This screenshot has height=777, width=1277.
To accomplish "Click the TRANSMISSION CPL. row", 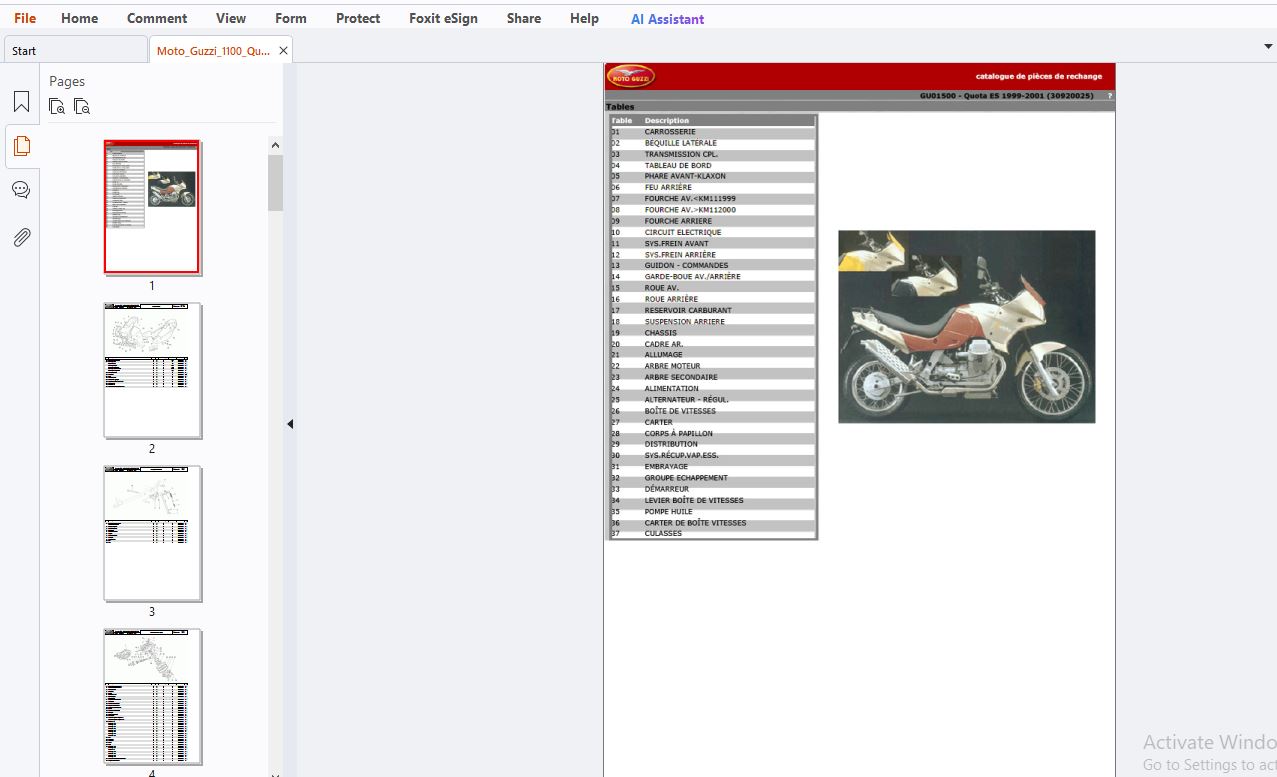I will click(x=713, y=154).
